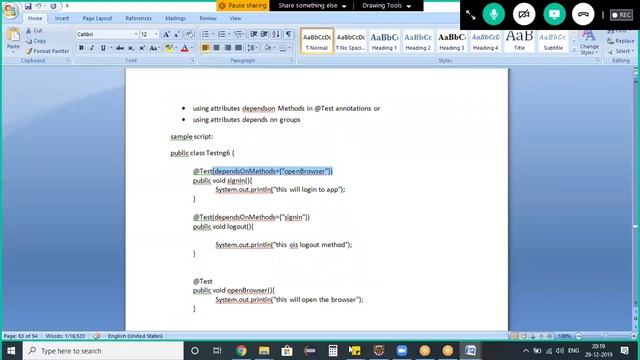Insert numbered list
The height and width of the screenshot is (360, 640).
pyautogui.click(x=222, y=34)
